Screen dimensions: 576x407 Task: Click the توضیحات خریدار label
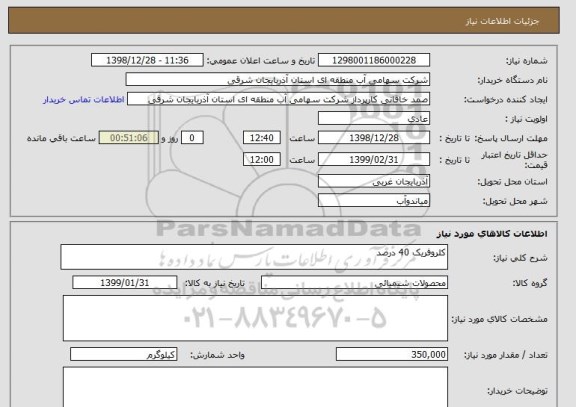(x=517, y=391)
